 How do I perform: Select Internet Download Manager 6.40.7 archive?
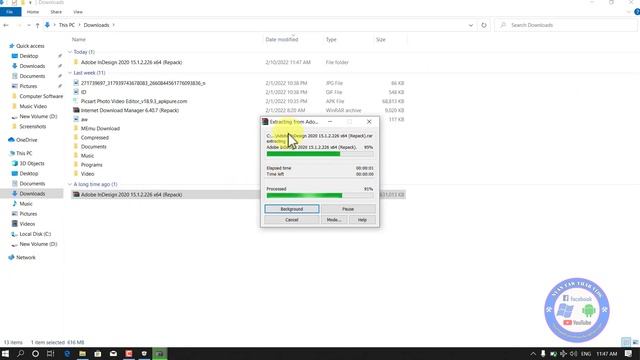[x=130, y=110]
